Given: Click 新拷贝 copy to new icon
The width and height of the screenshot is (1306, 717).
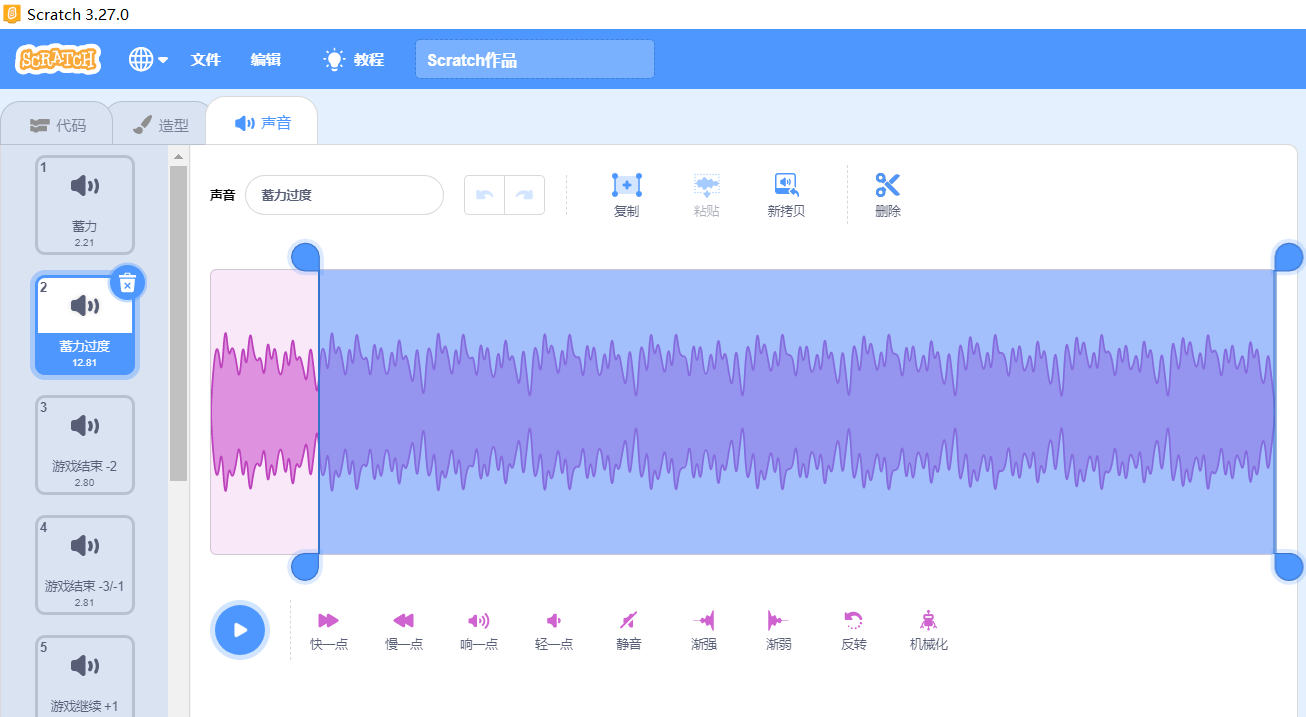Looking at the screenshot, I should point(786,195).
